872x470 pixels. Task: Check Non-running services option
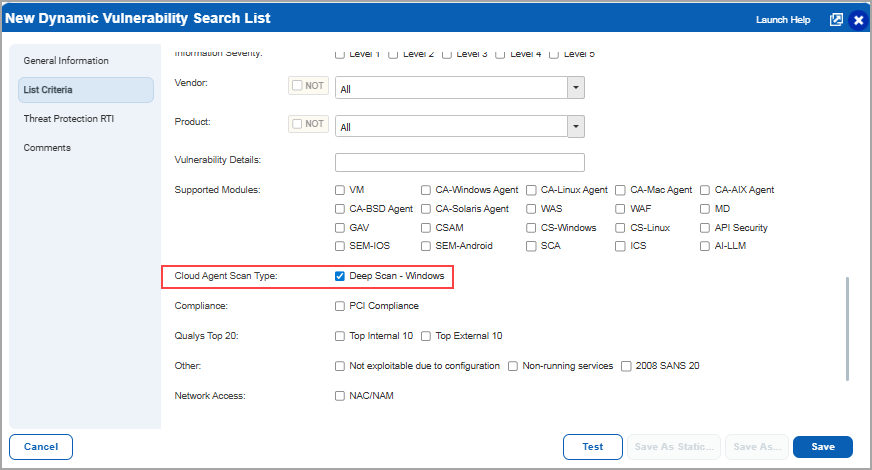pos(513,366)
